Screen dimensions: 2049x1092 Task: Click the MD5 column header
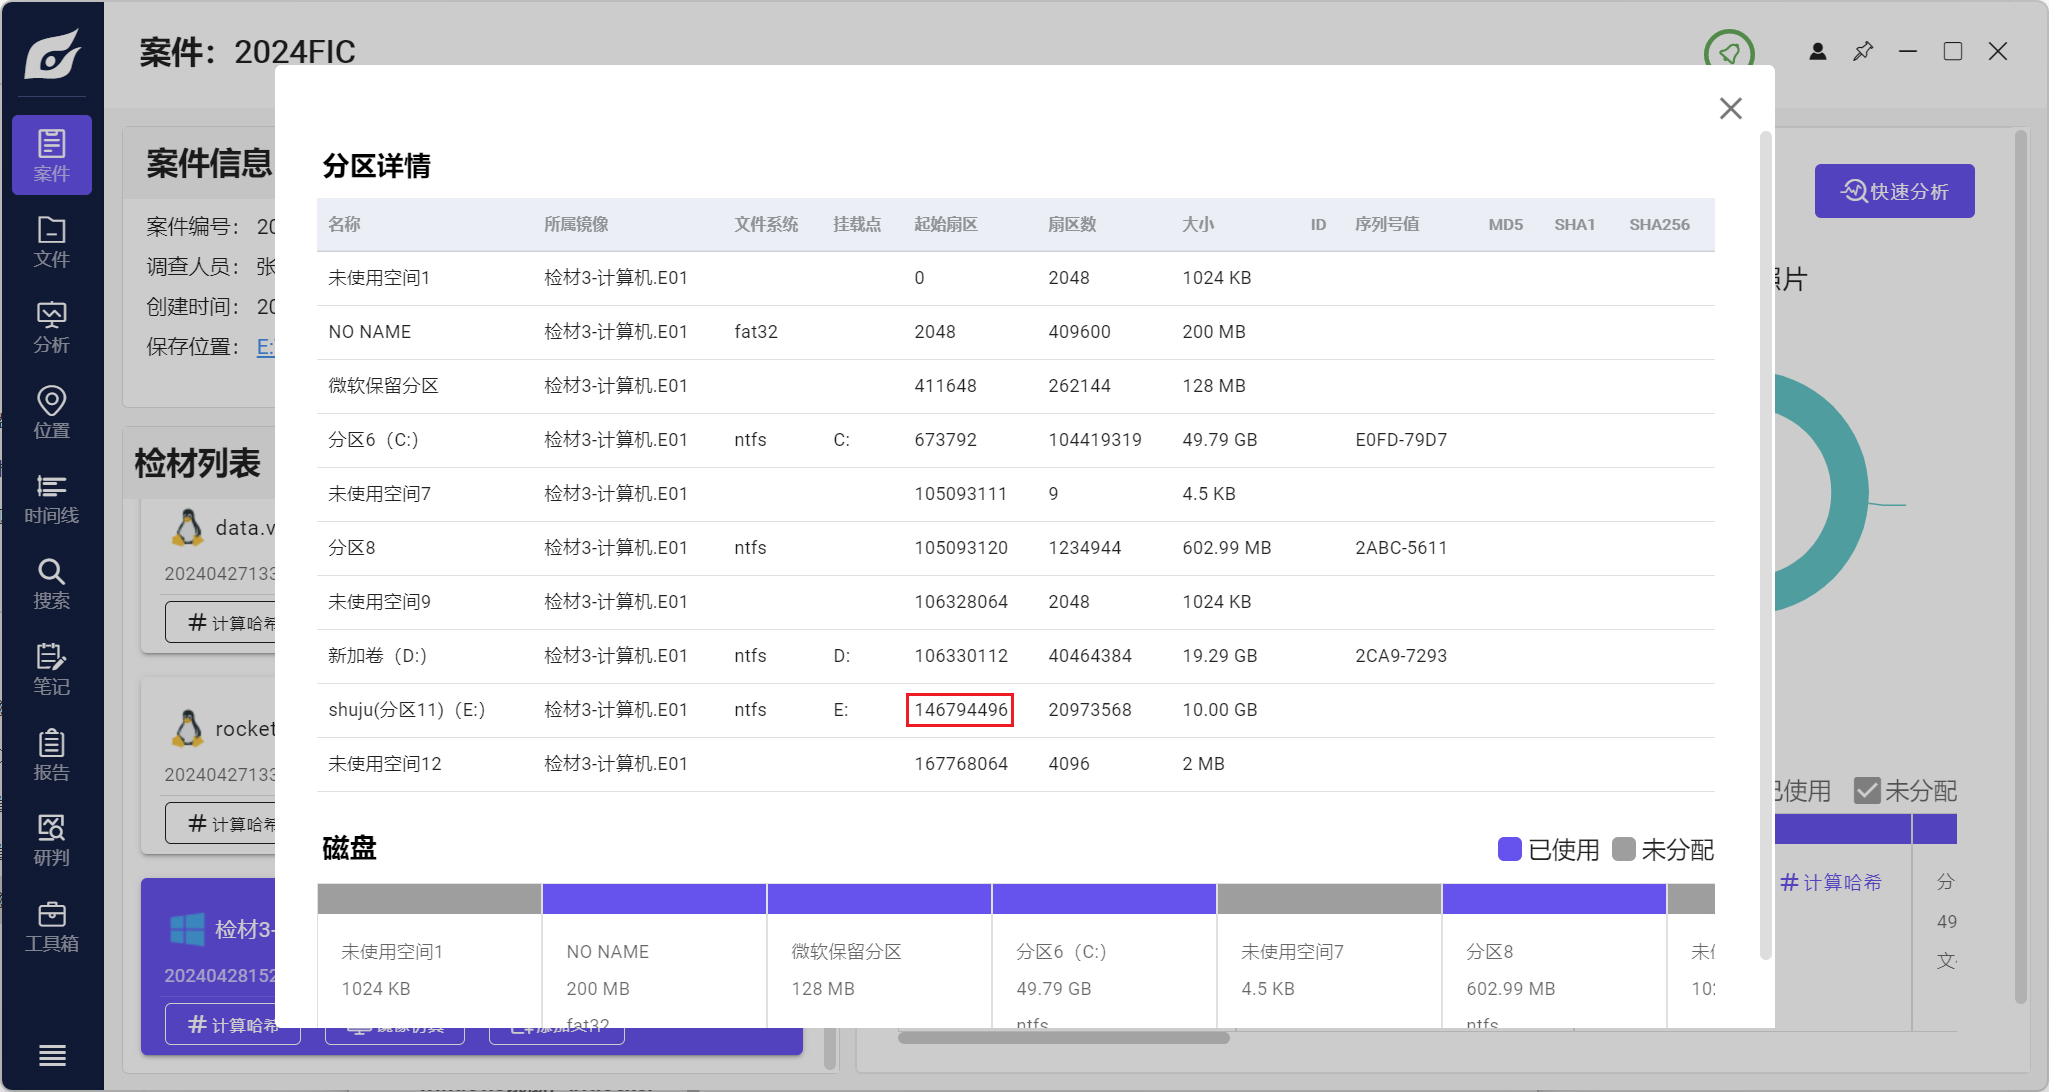coord(1505,224)
